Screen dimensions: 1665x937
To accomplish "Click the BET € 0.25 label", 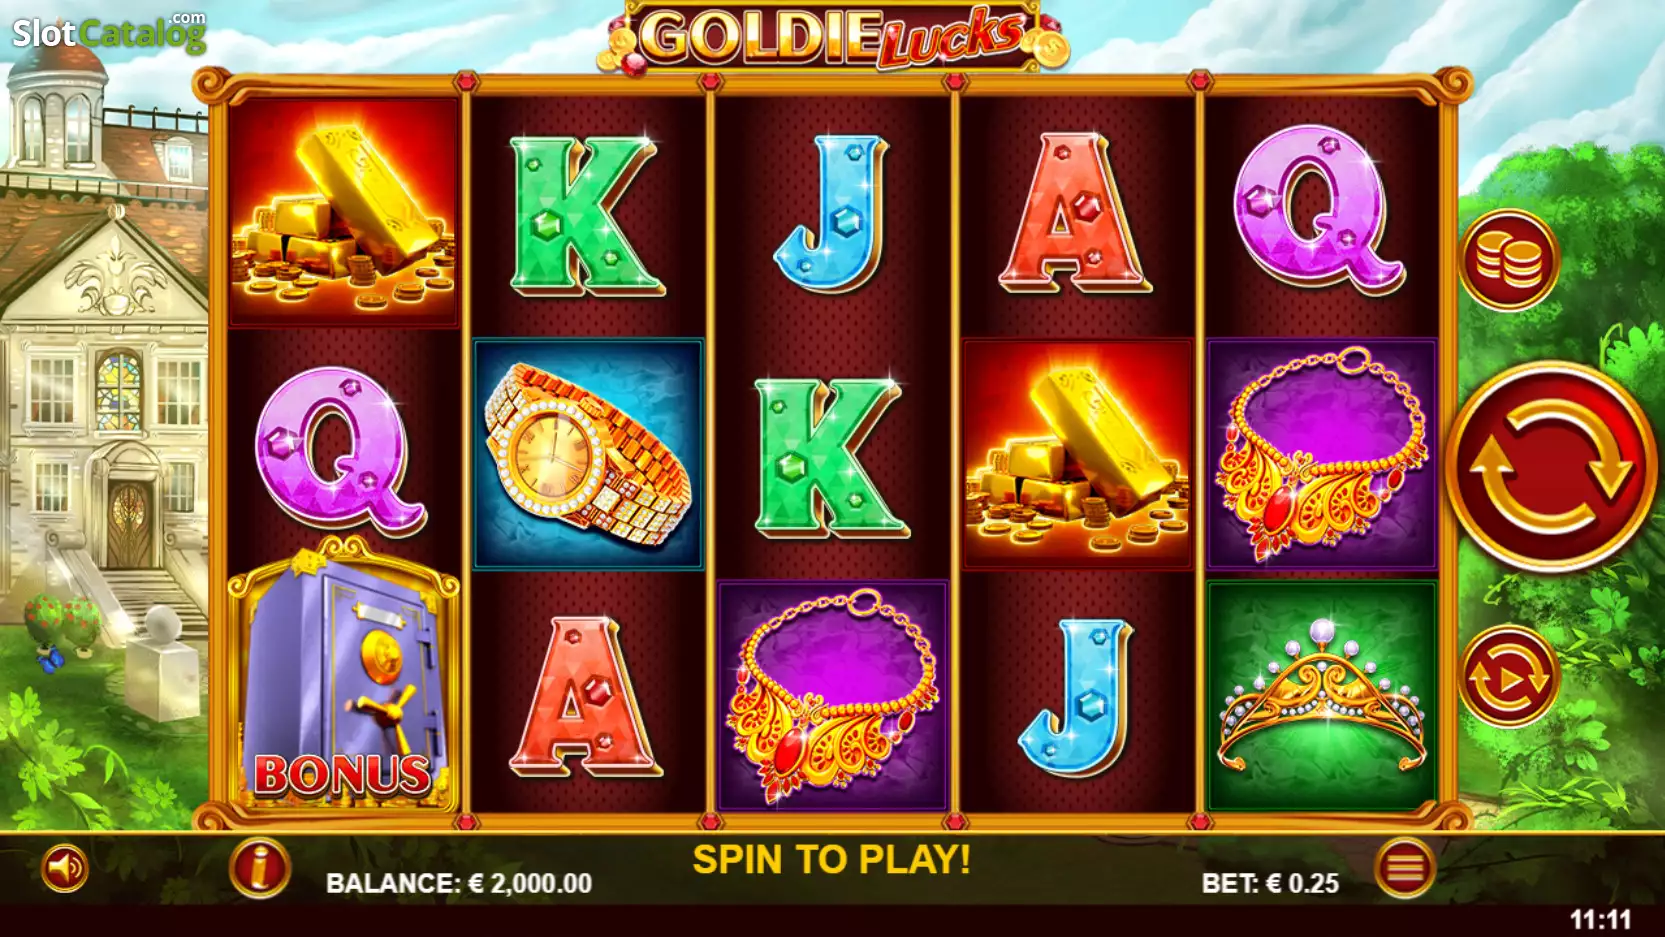I will click(x=1270, y=884).
